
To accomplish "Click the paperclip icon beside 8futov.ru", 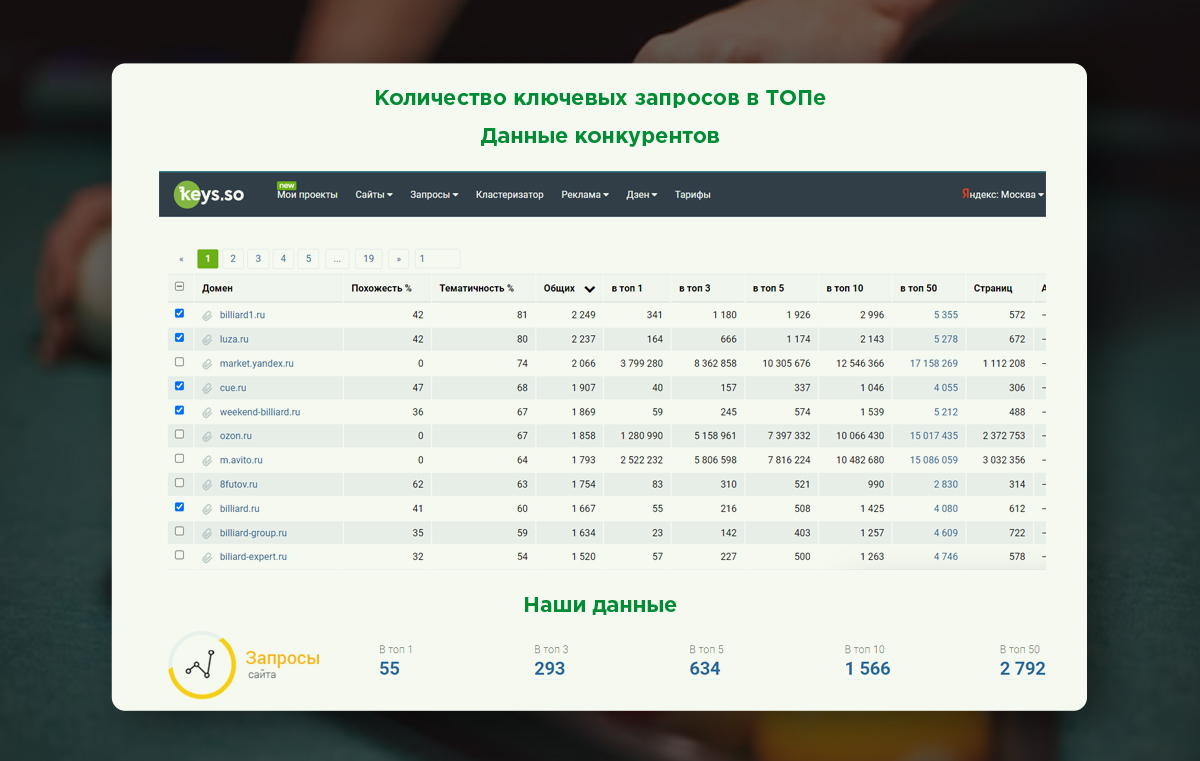I will click(207, 485).
